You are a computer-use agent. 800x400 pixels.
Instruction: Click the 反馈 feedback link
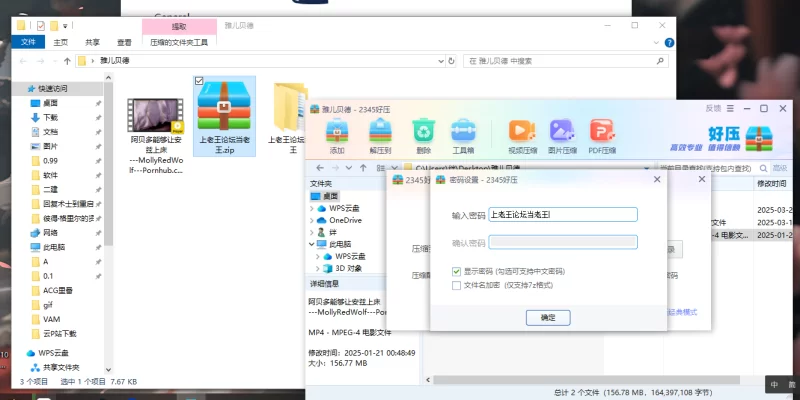point(713,108)
